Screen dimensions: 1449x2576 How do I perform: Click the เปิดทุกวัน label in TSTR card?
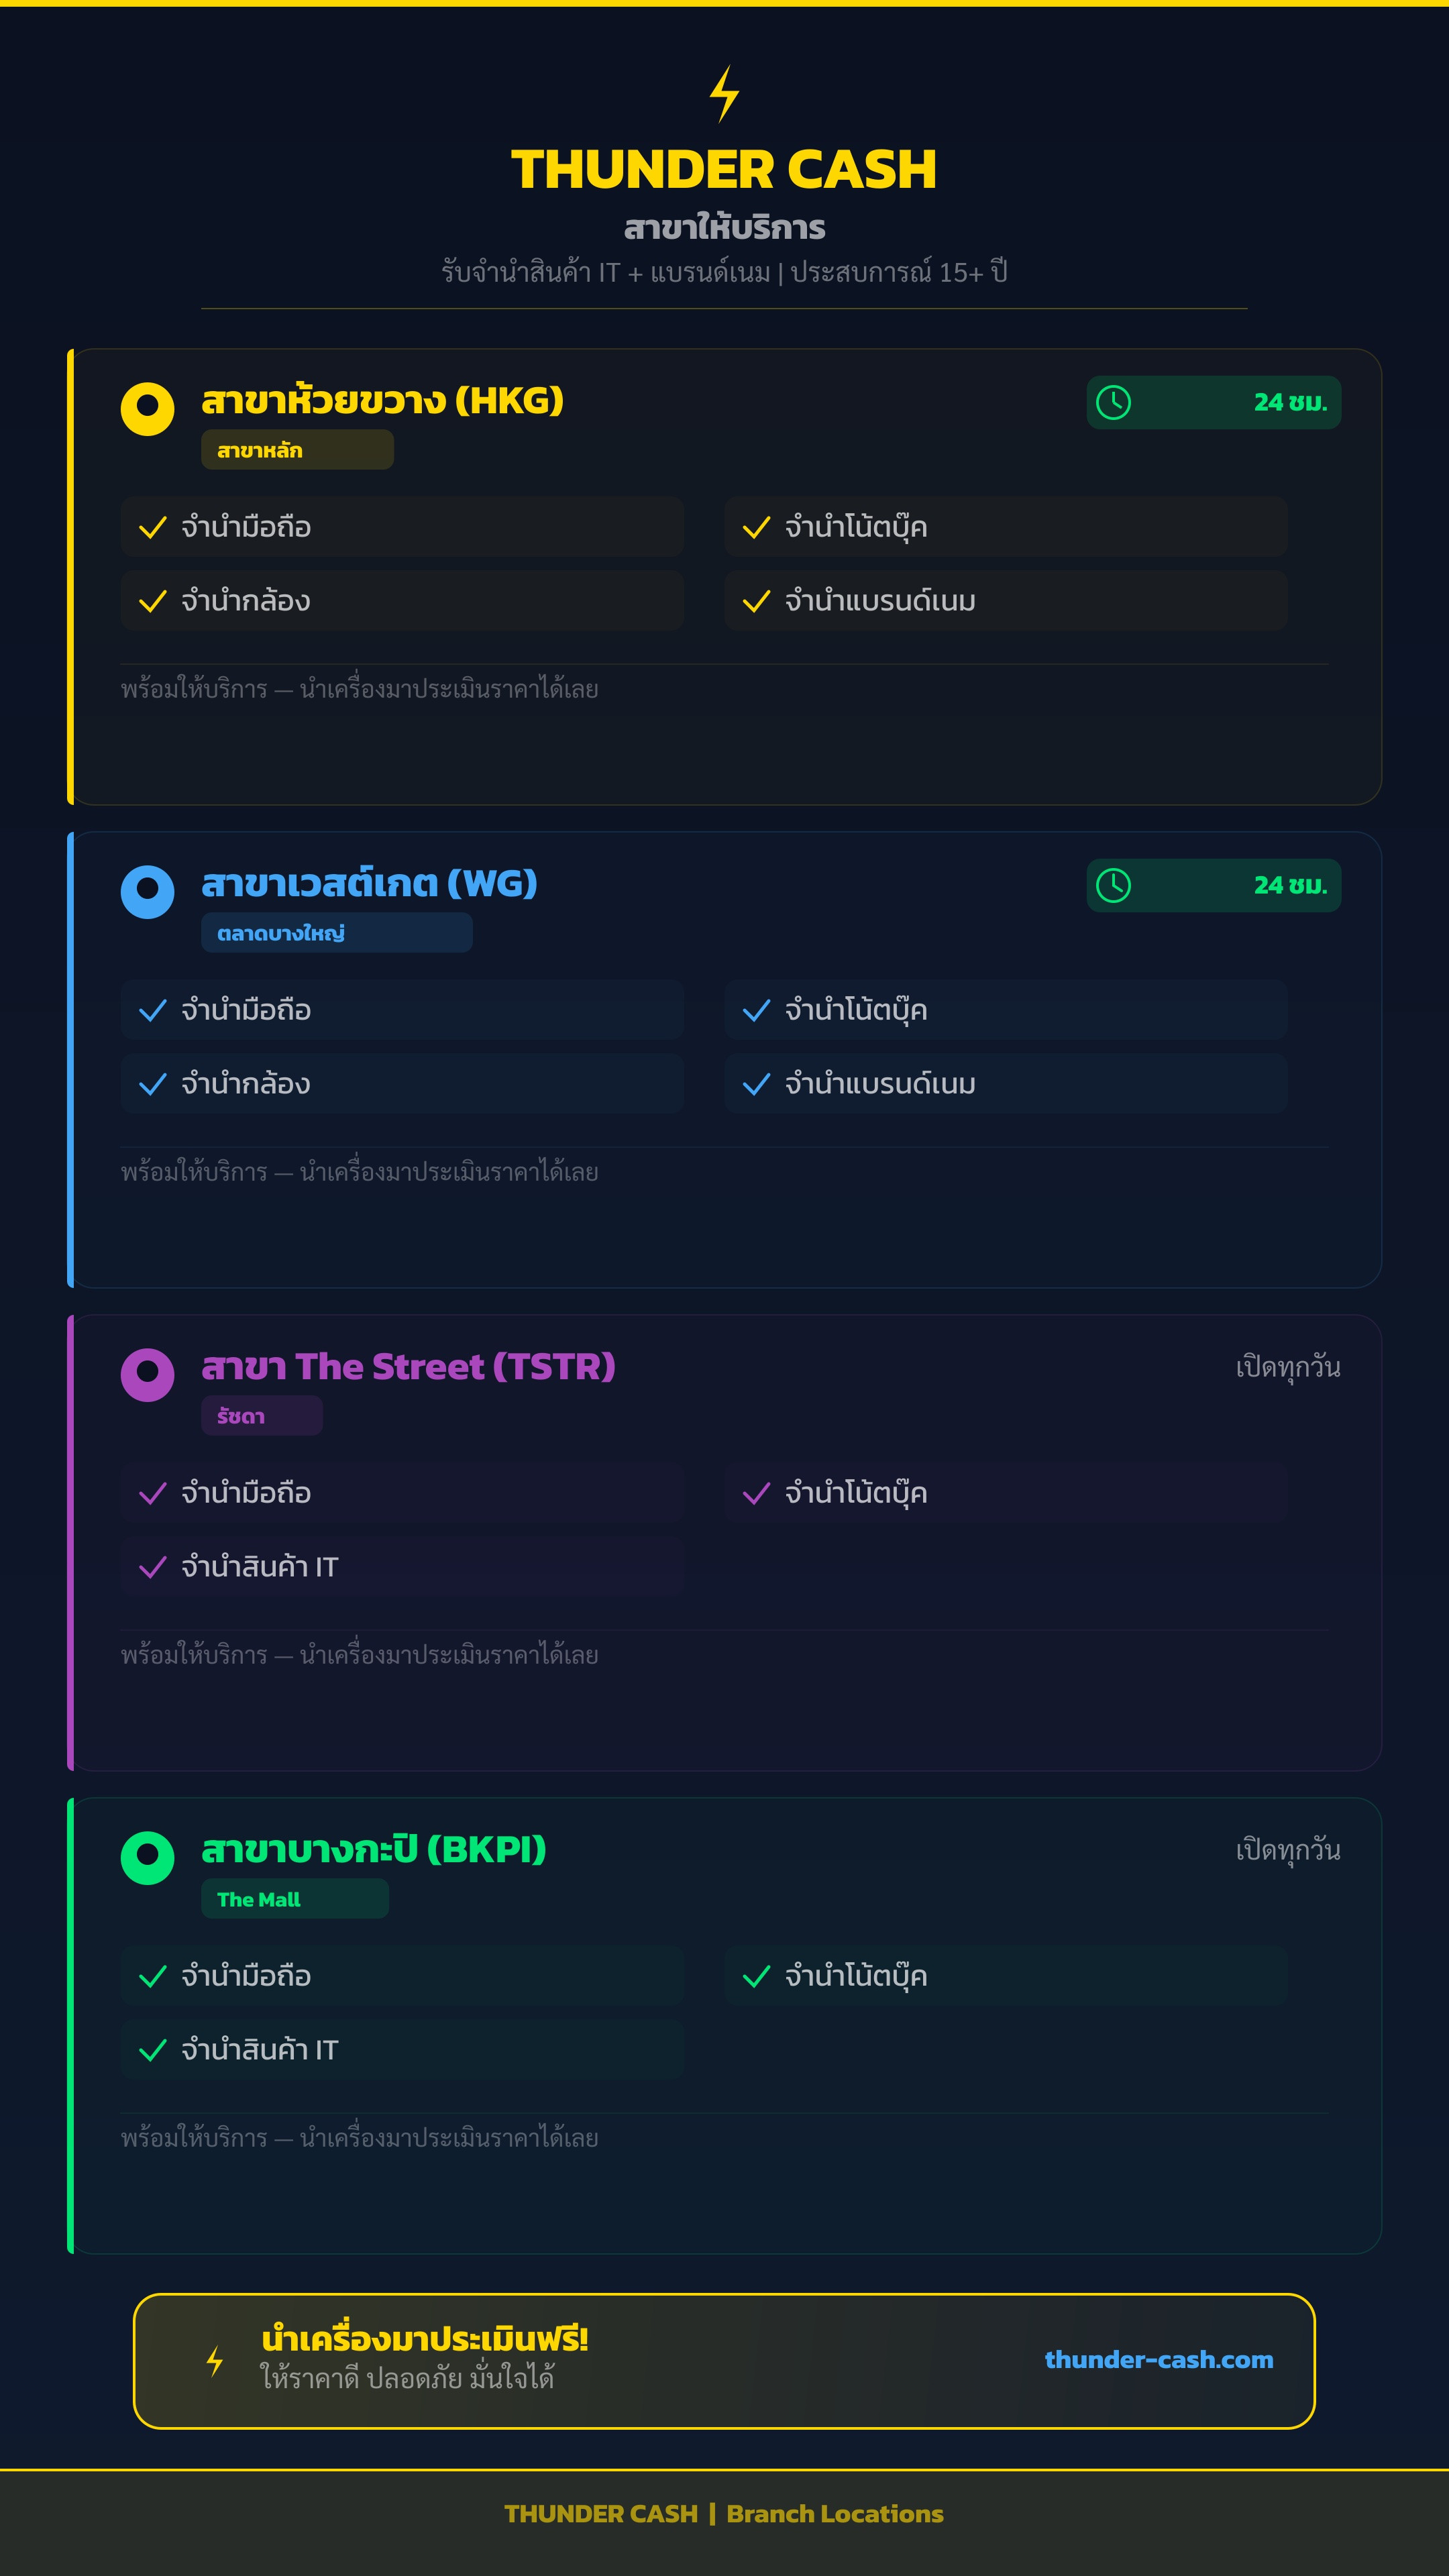tap(1288, 1367)
